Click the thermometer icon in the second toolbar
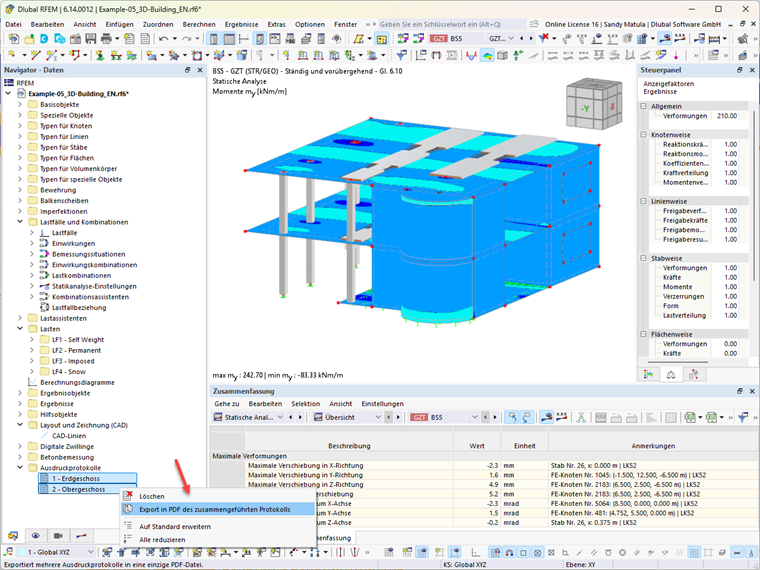The width and height of the screenshot is (760, 570). [x=676, y=55]
